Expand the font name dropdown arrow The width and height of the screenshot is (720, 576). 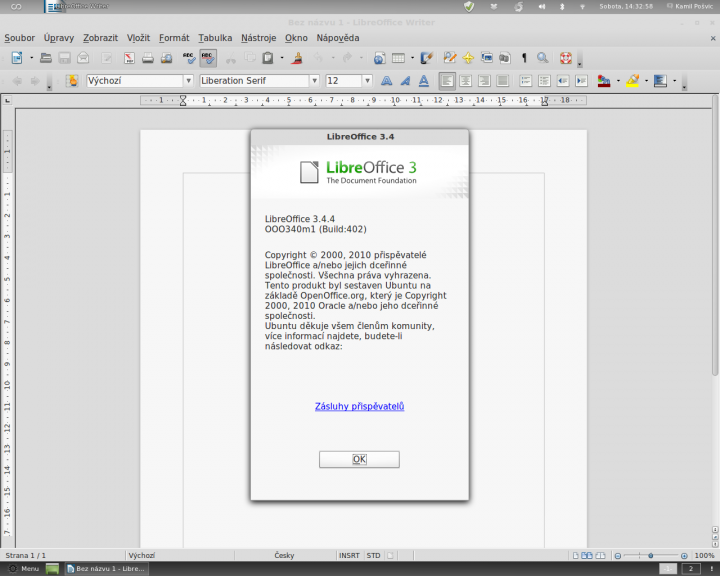[x=315, y=81]
